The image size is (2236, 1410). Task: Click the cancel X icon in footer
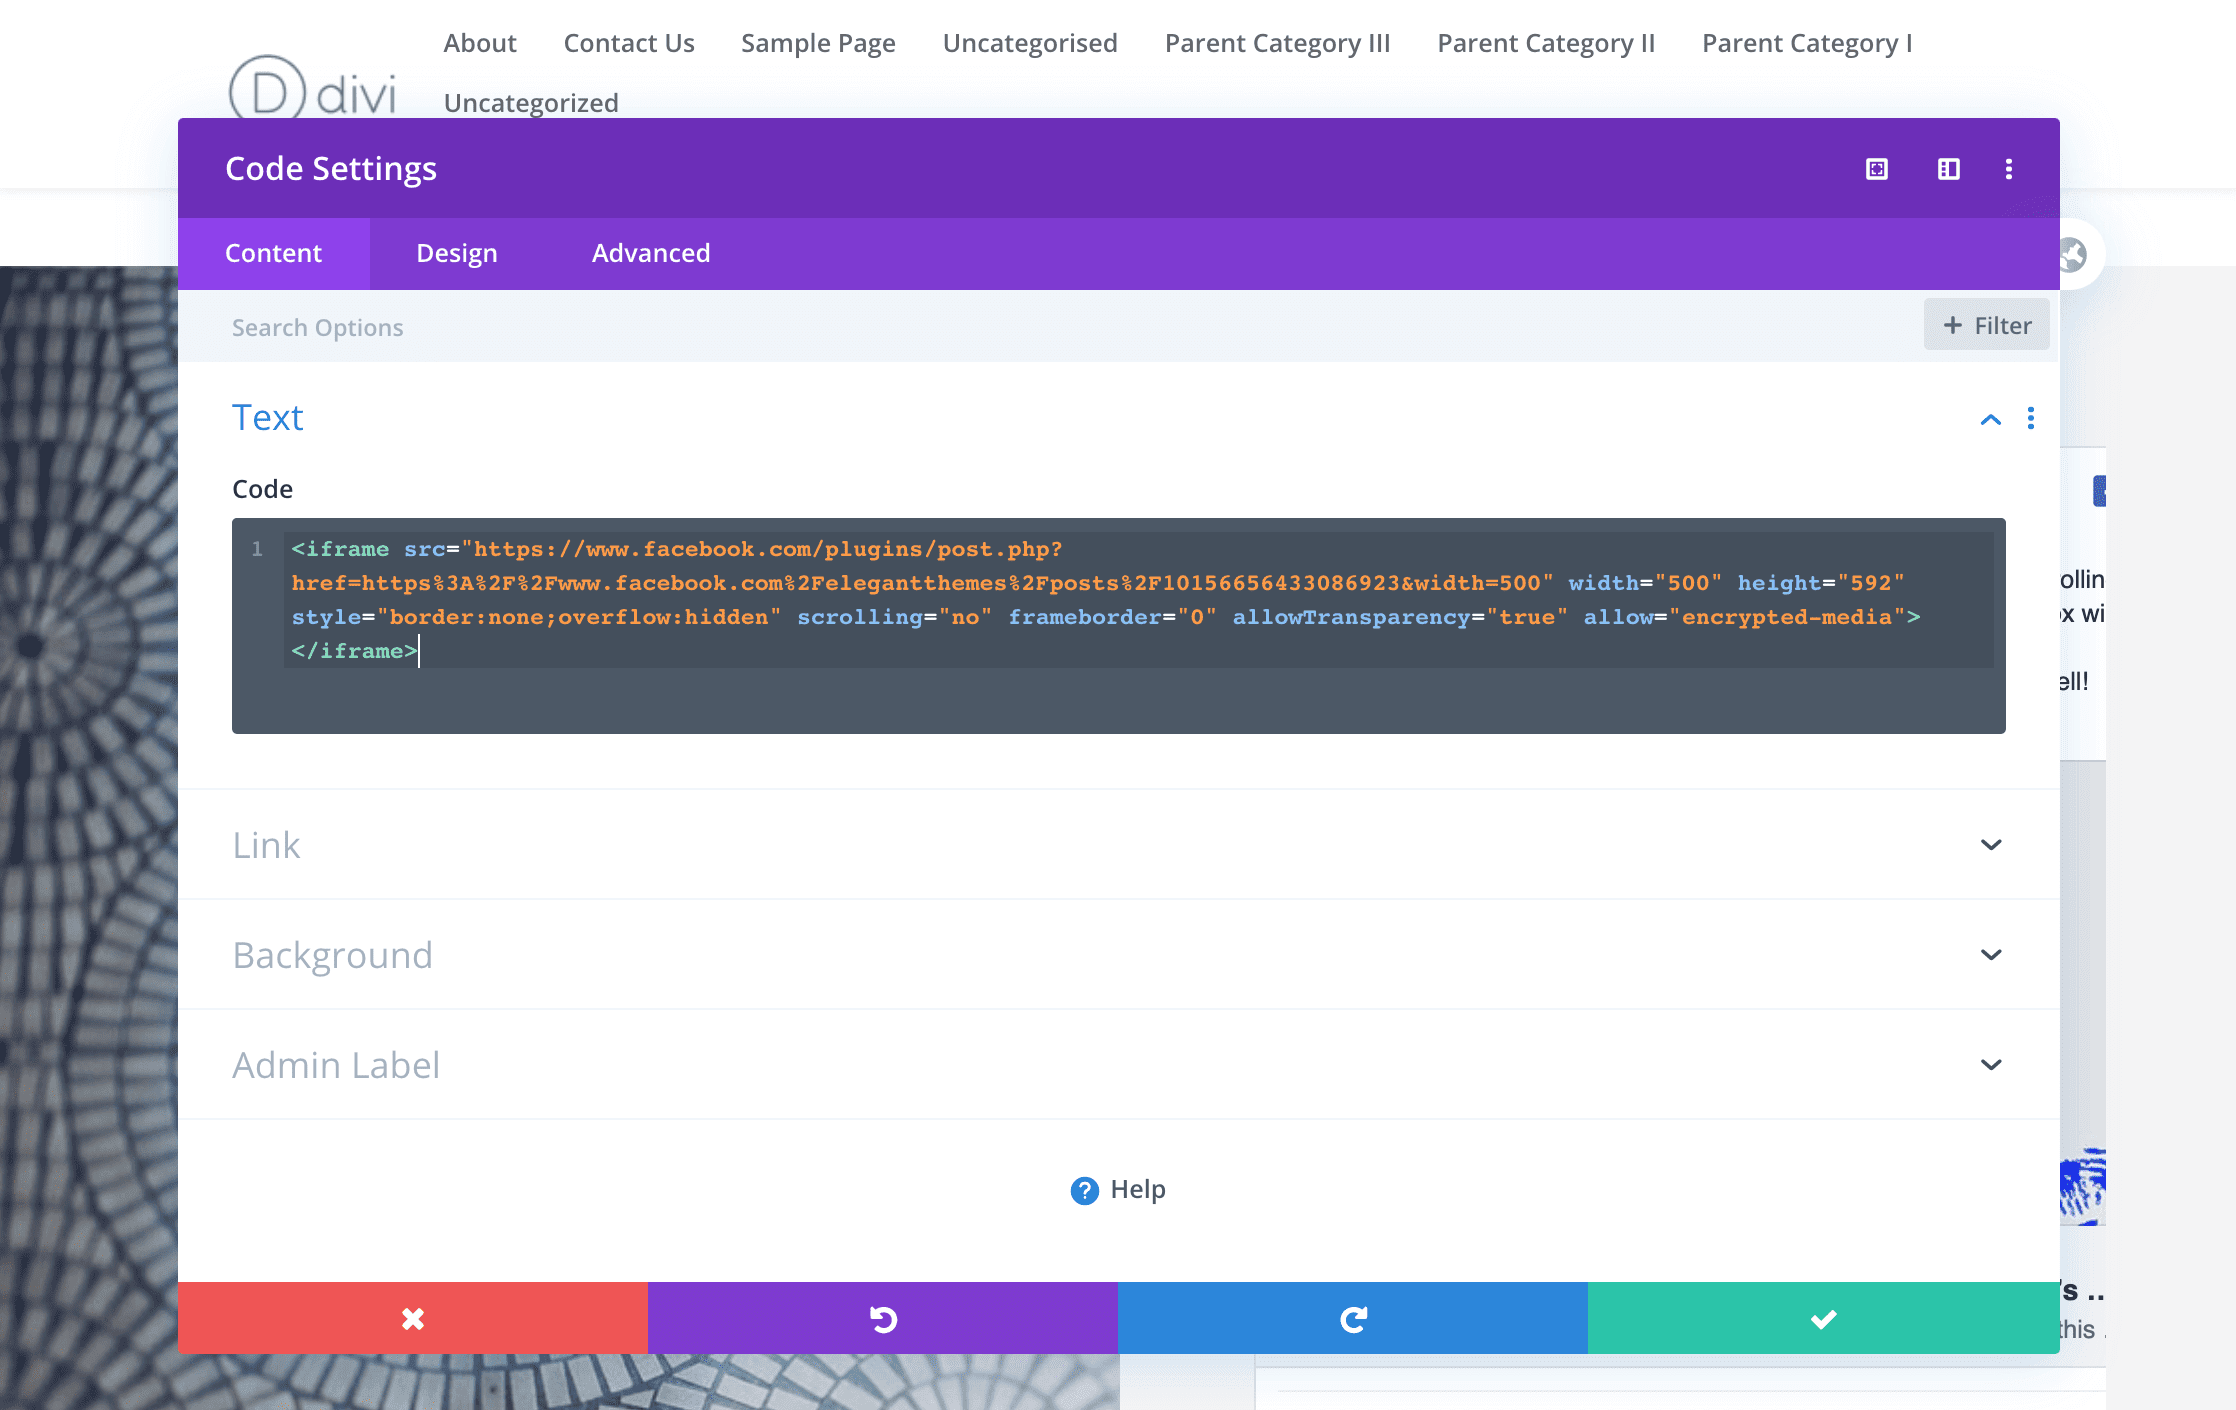(412, 1319)
